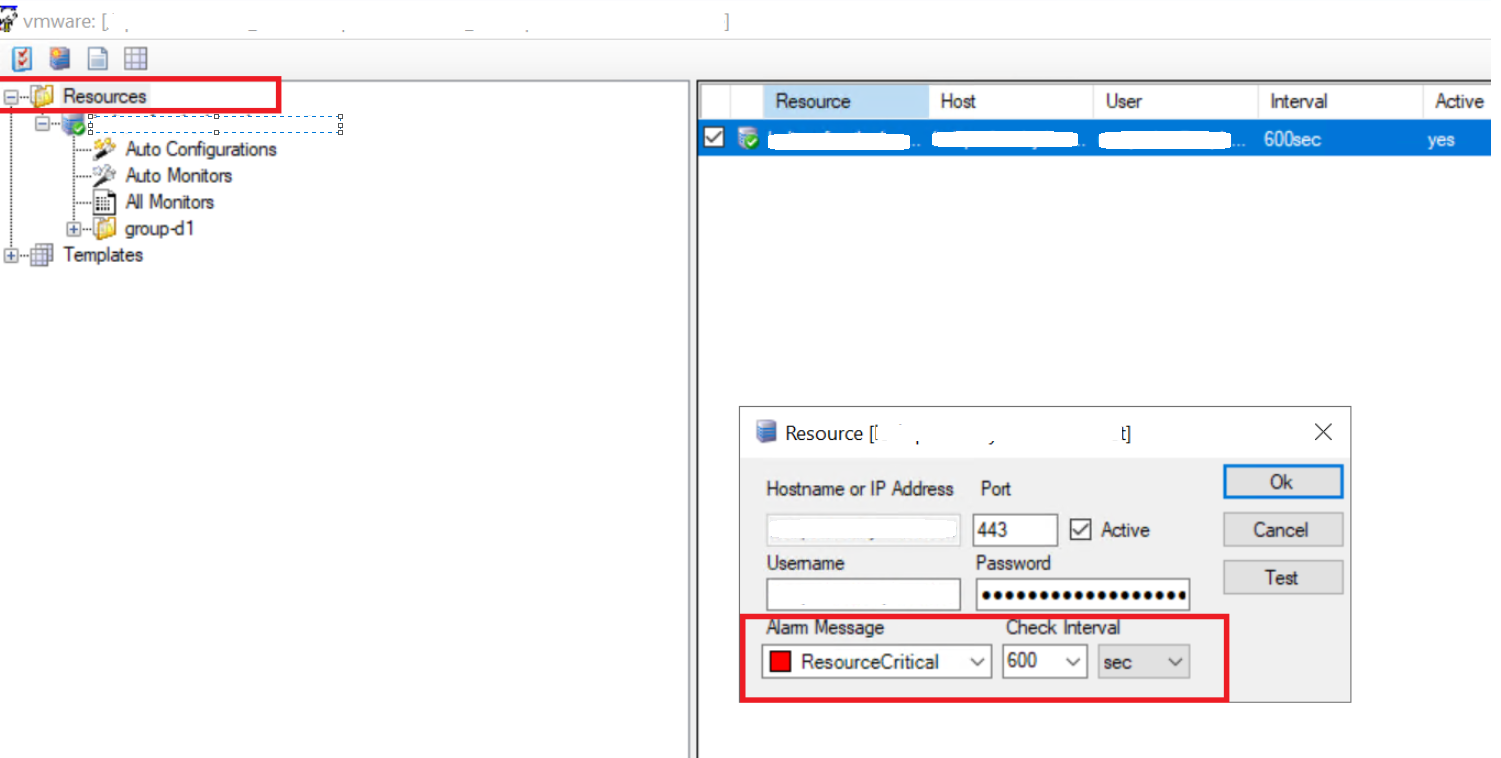
Task: Click the grid icon beside Templates
Action: [x=42, y=255]
